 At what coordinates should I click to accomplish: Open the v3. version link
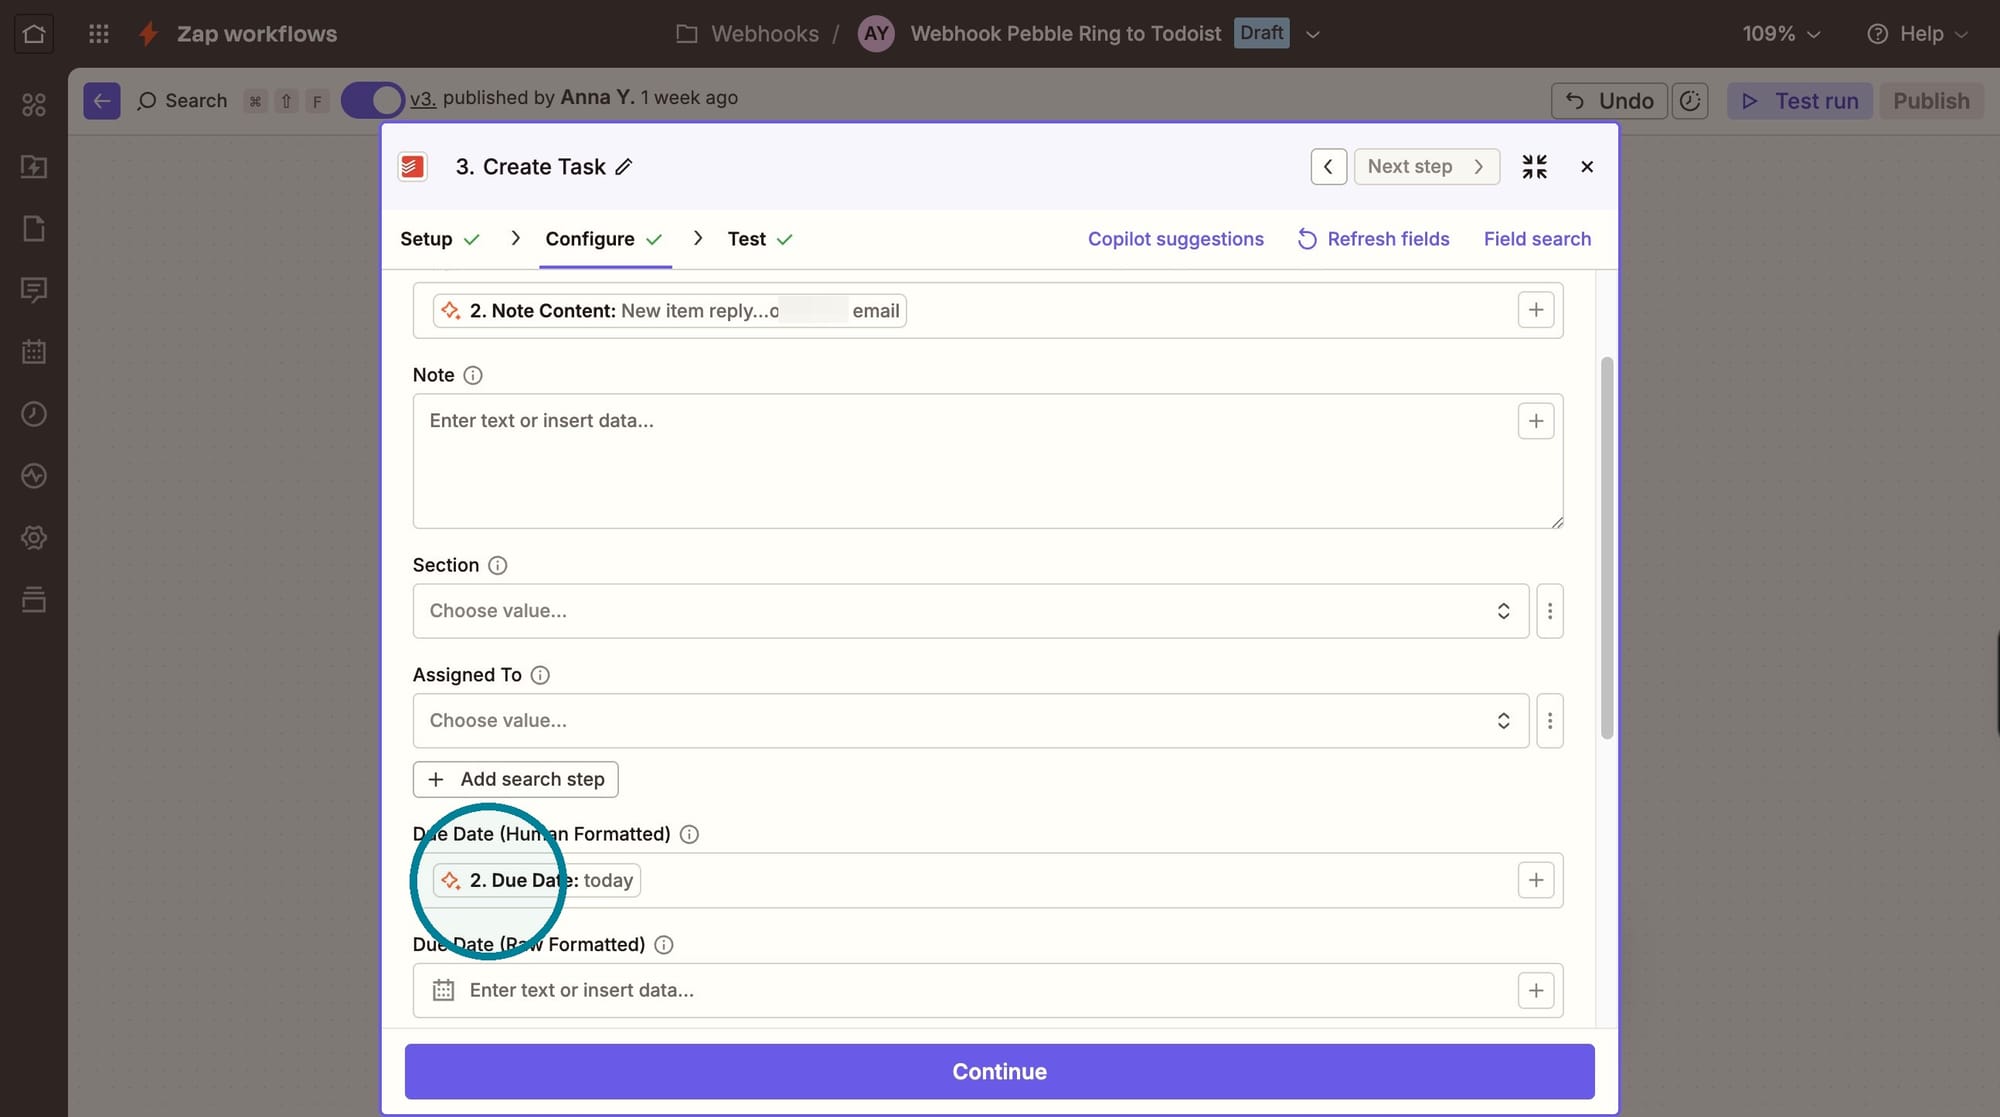pyautogui.click(x=422, y=98)
